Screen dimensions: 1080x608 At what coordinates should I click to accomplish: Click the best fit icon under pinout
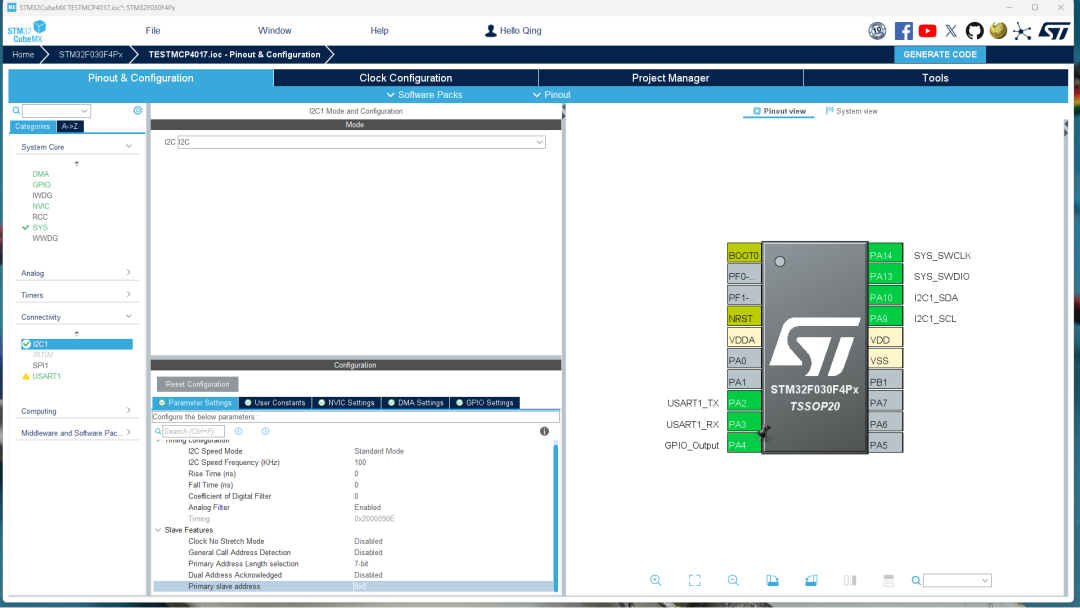tap(694, 580)
